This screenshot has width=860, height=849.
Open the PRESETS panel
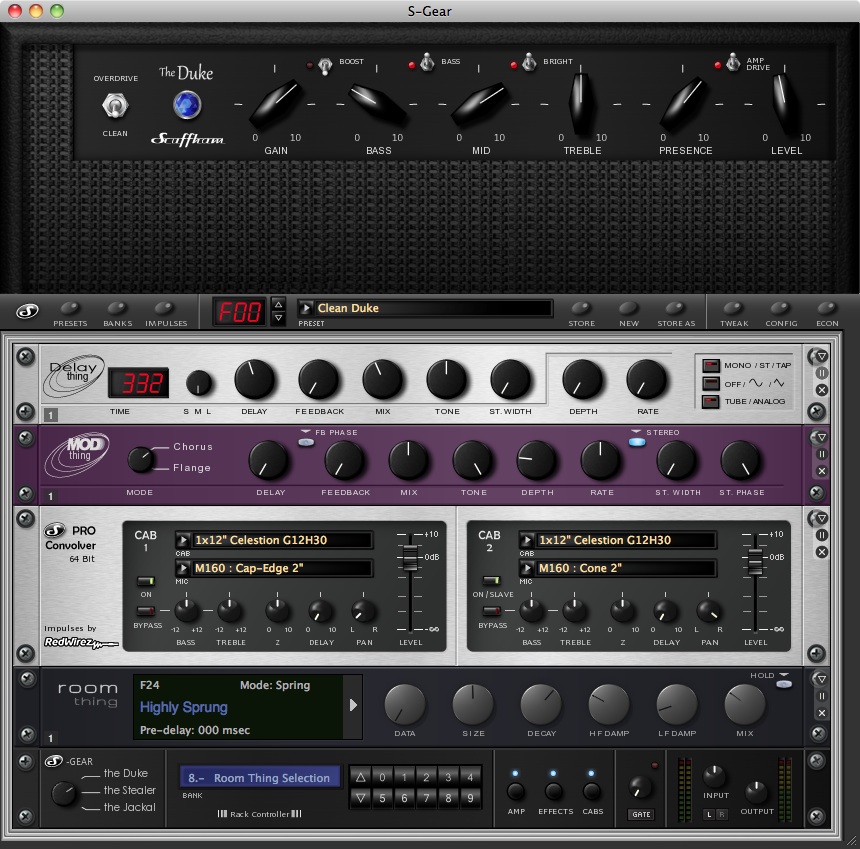point(70,308)
